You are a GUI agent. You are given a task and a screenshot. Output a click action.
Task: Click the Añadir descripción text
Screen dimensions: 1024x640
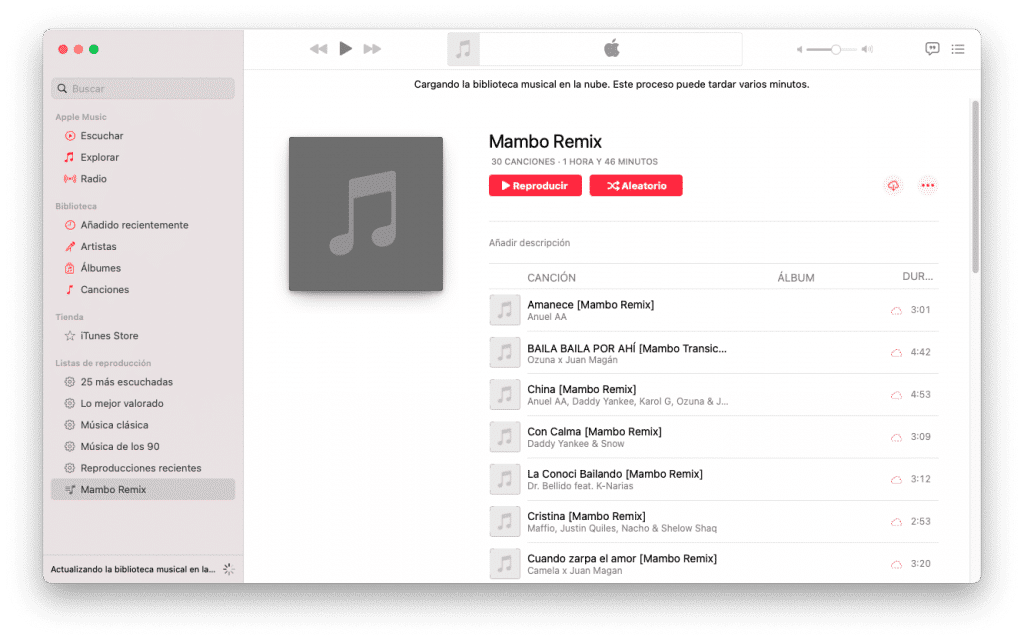tap(530, 243)
